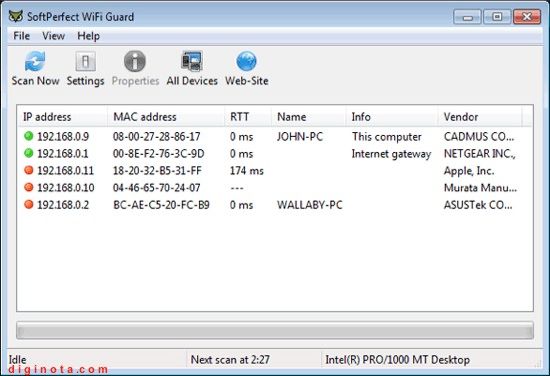The height and width of the screenshot is (376, 550).
Task: Click MAC address BC-AE-C5-20-FC-B9
Action: pyautogui.click(x=161, y=205)
